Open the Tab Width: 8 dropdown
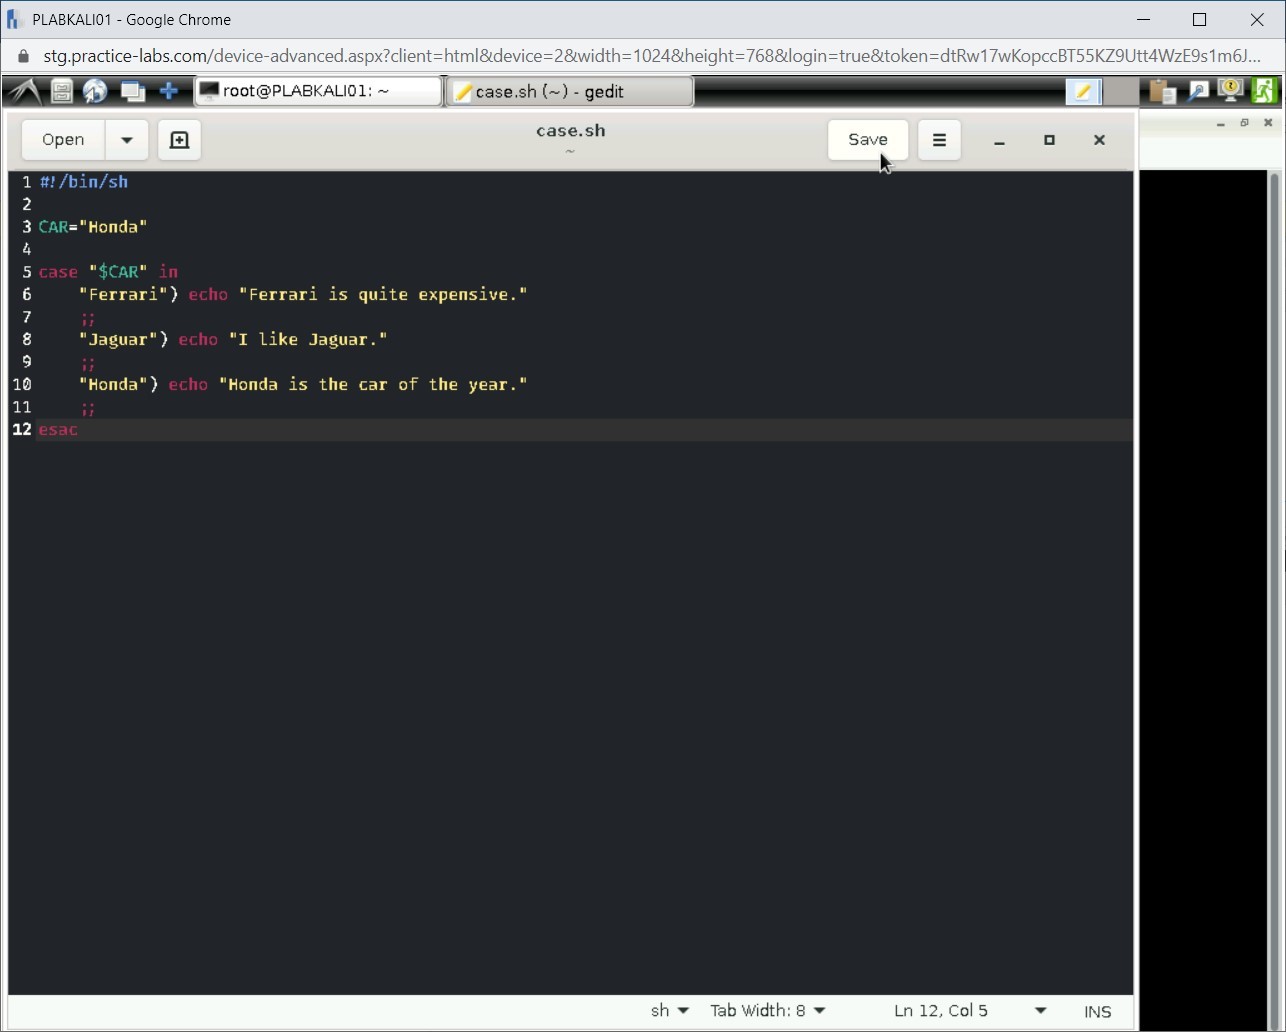Screen dimensions: 1286x1032 point(767,1011)
